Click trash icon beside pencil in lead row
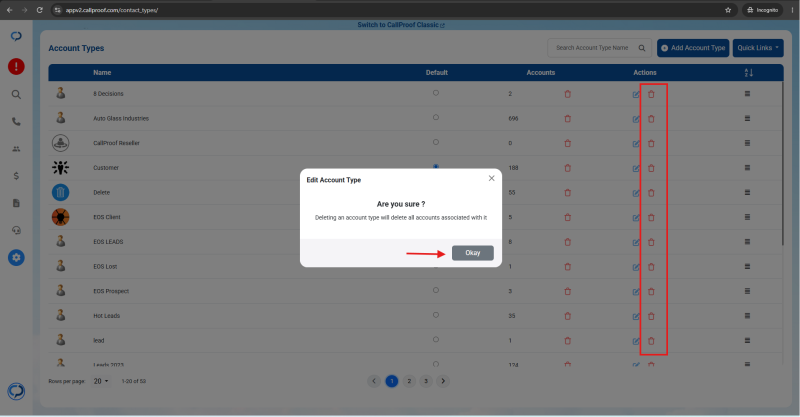Viewport: 800px width, 417px height. coord(651,341)
